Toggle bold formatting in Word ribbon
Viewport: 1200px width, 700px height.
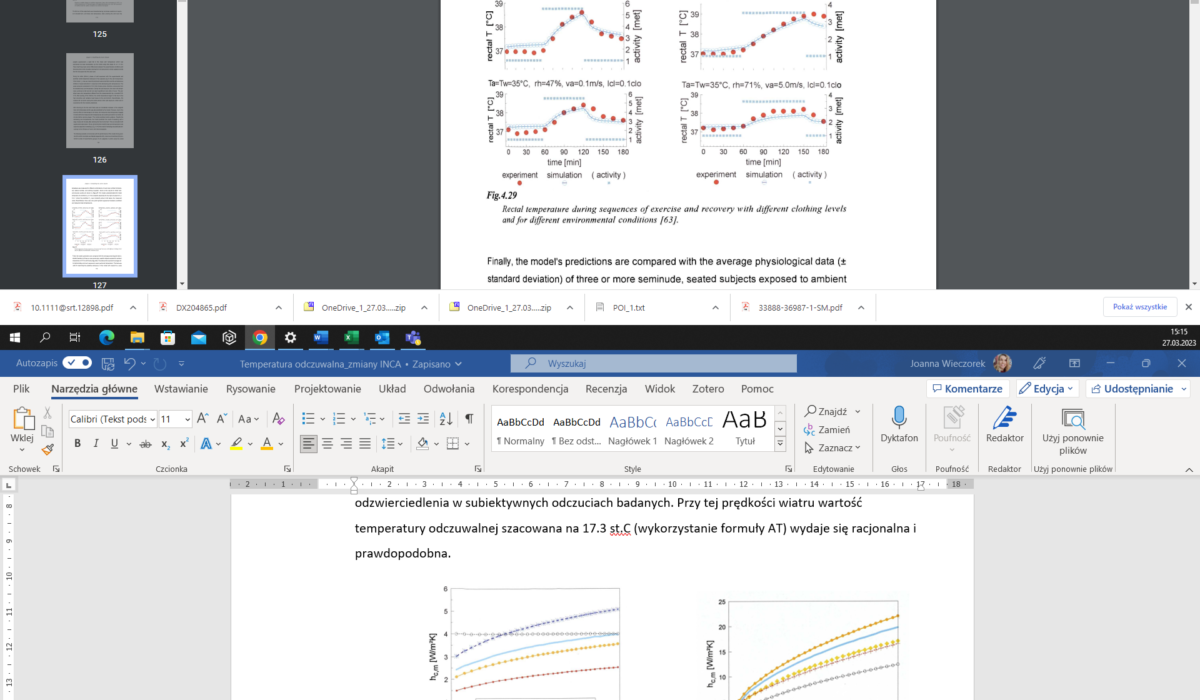pos(77,443)
